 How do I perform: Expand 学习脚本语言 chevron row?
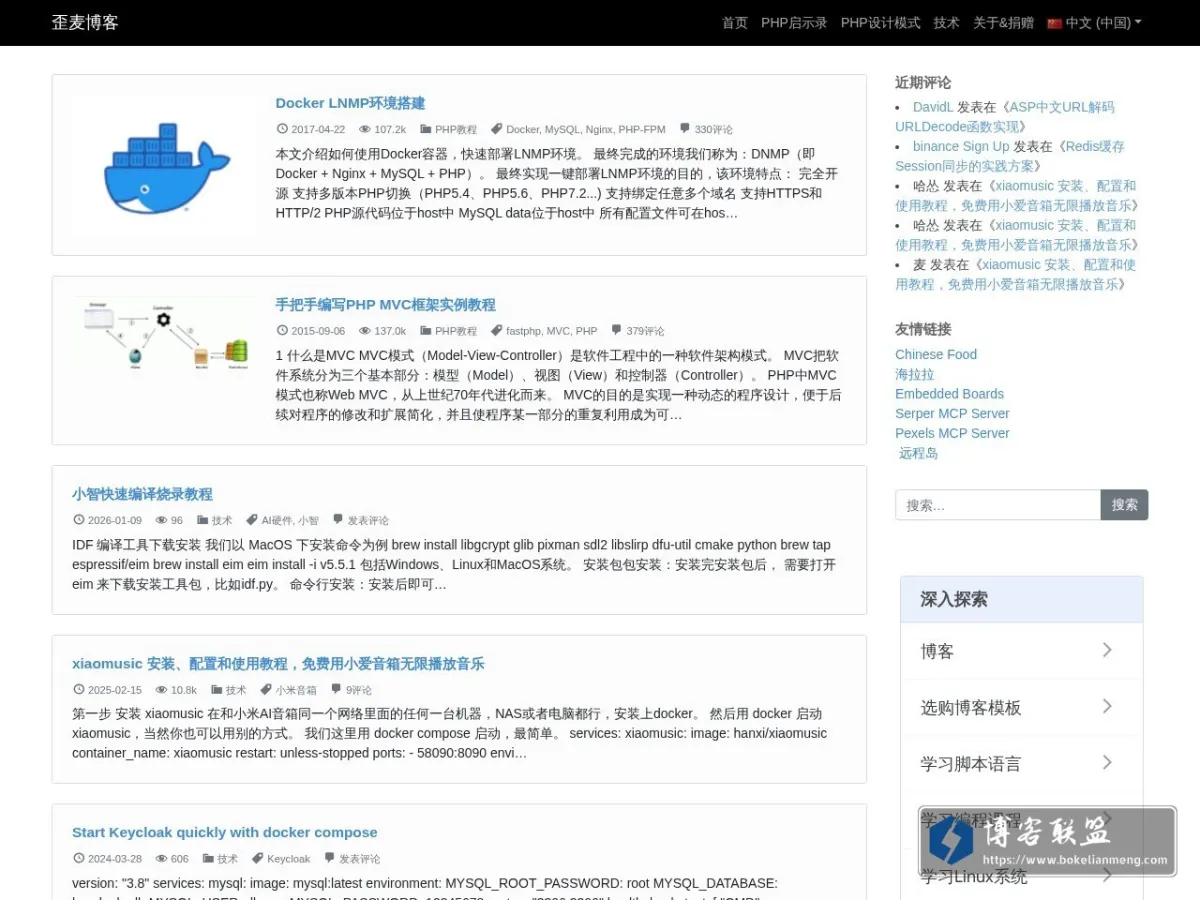pos(1021,763)
